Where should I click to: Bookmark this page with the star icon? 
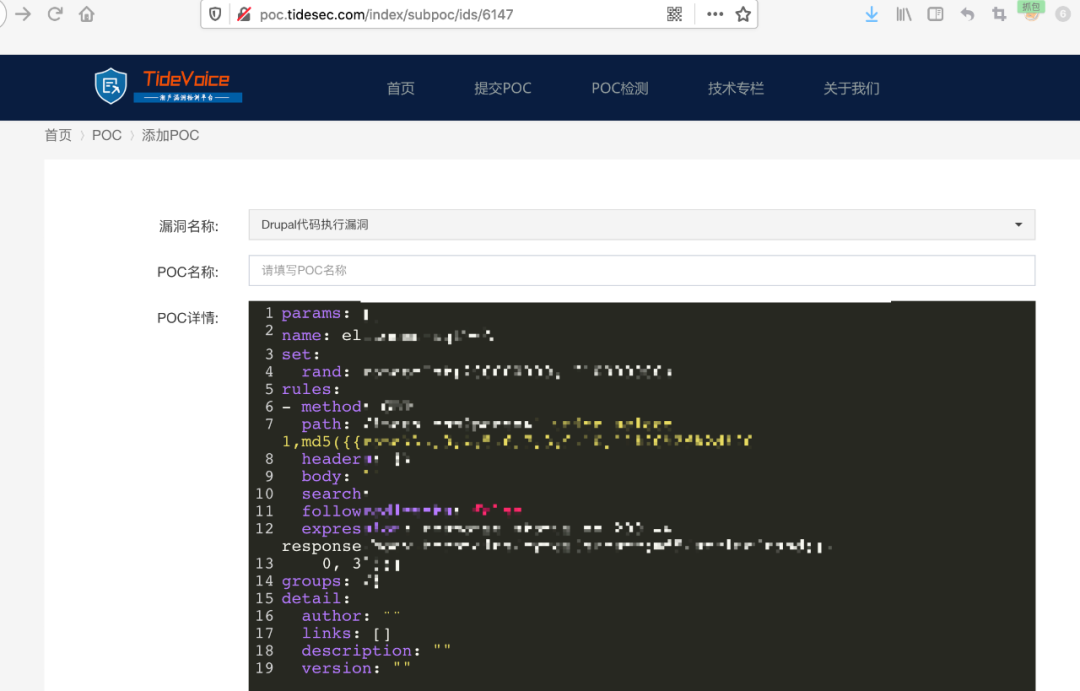click(743, 14)
